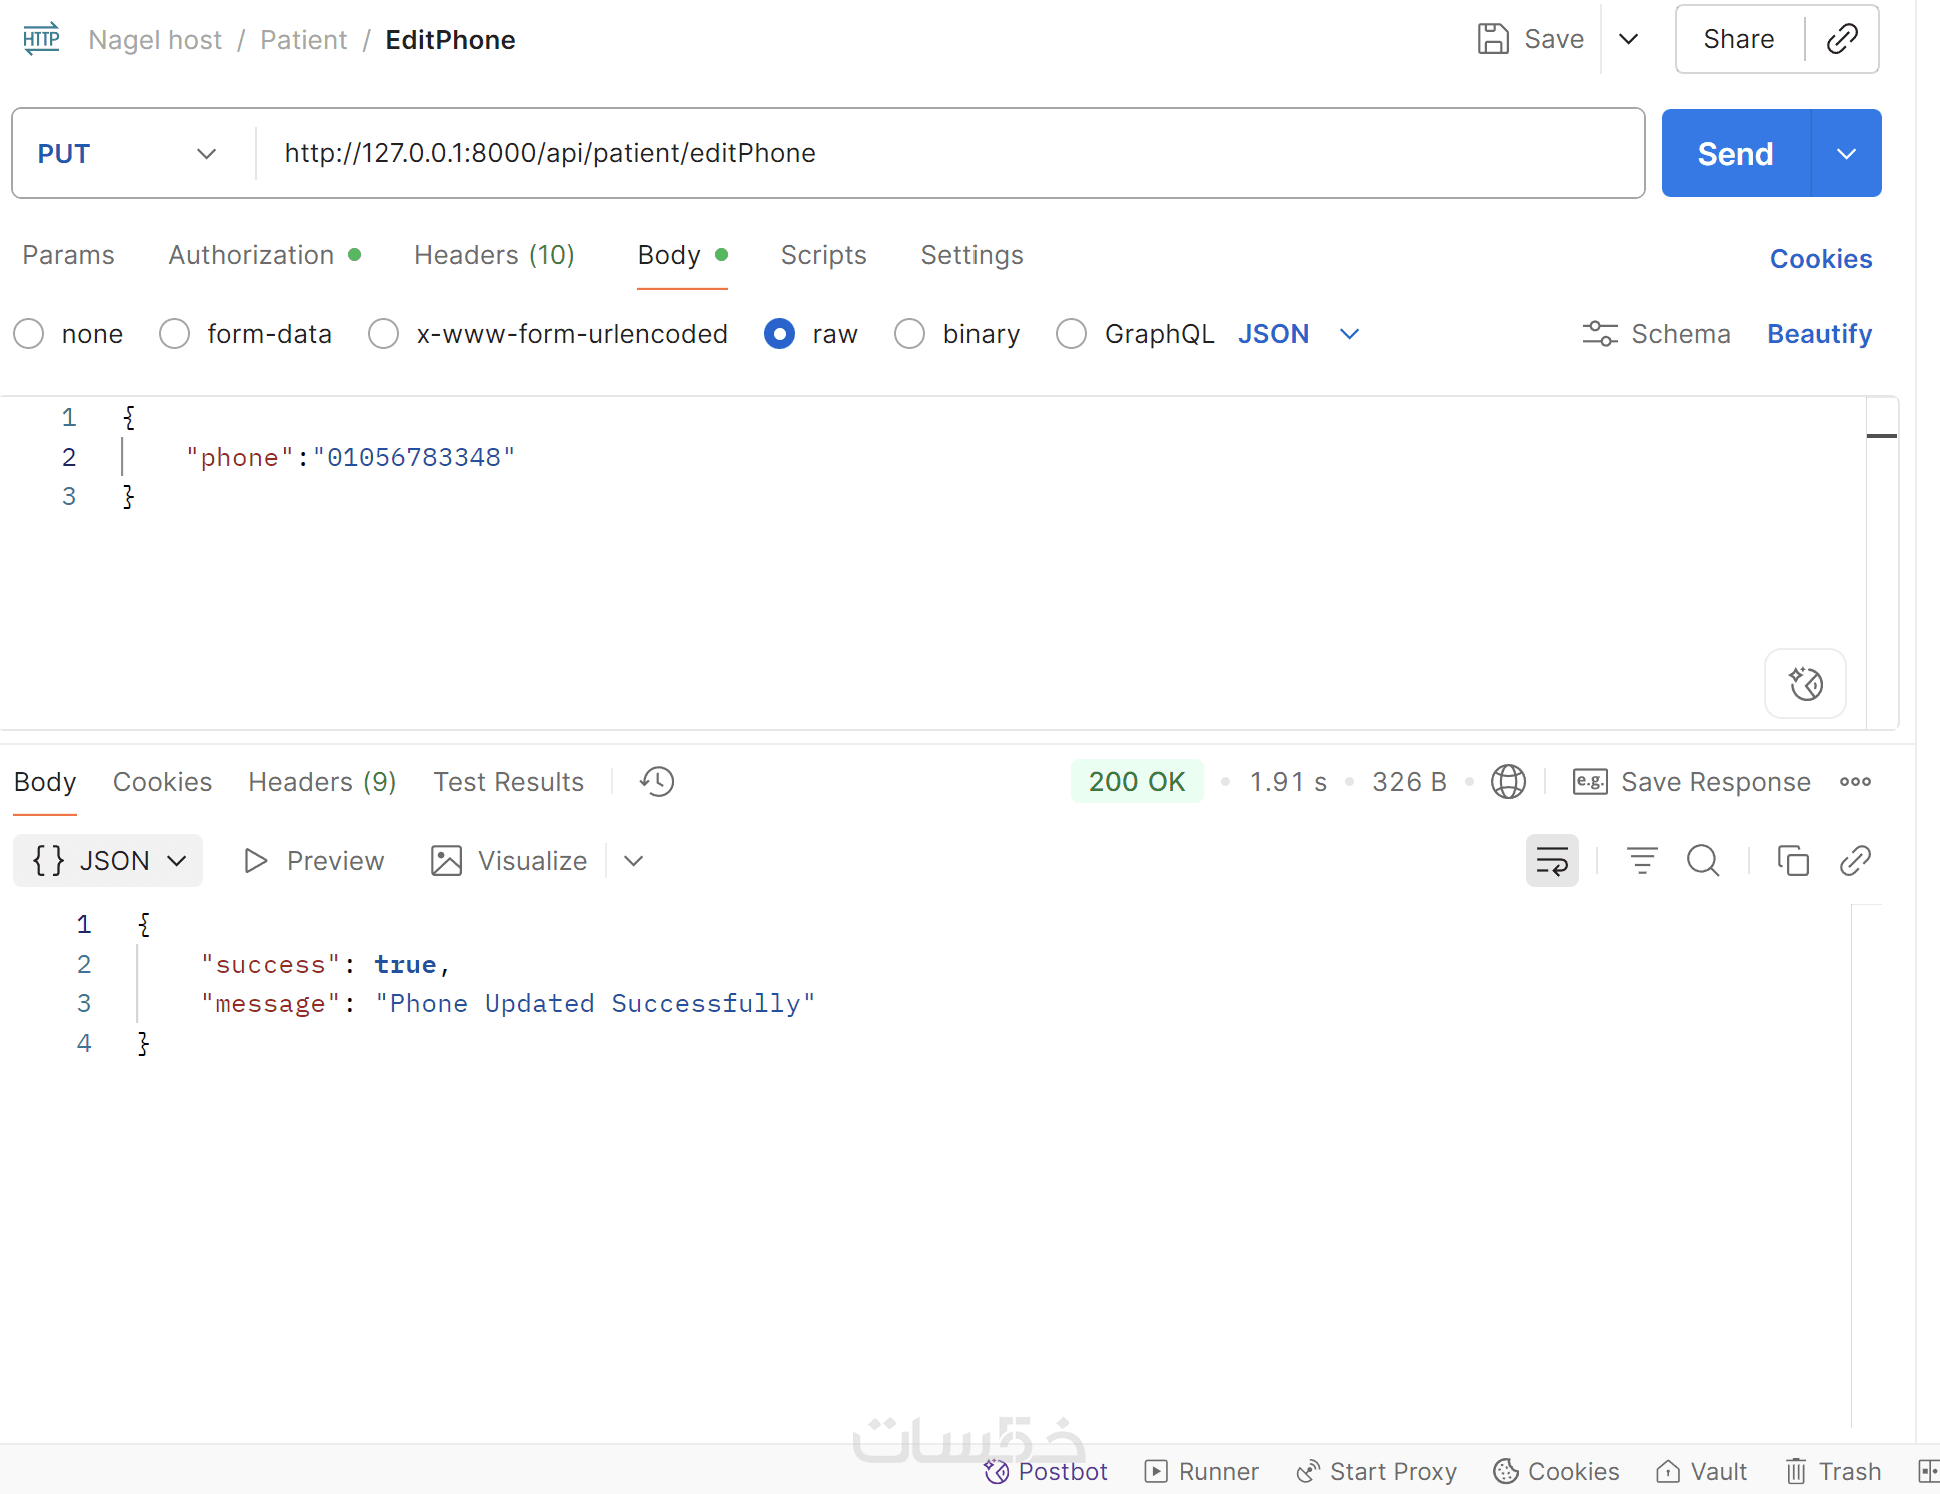Click the copy link icon beside Share
The height and width of the screenshot is (1494, 1940).
click(1842, 39)
